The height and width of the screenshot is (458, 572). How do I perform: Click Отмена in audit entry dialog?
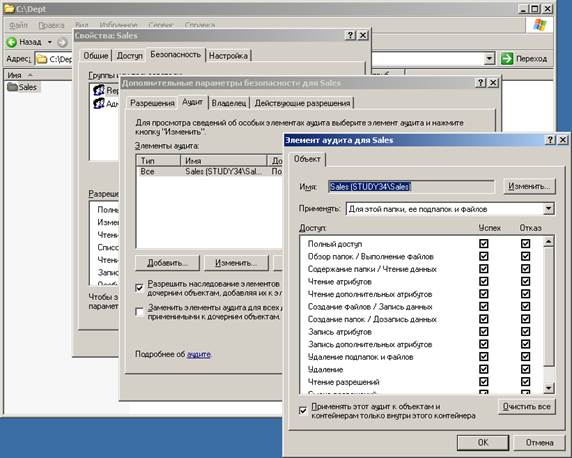(539, 442)
